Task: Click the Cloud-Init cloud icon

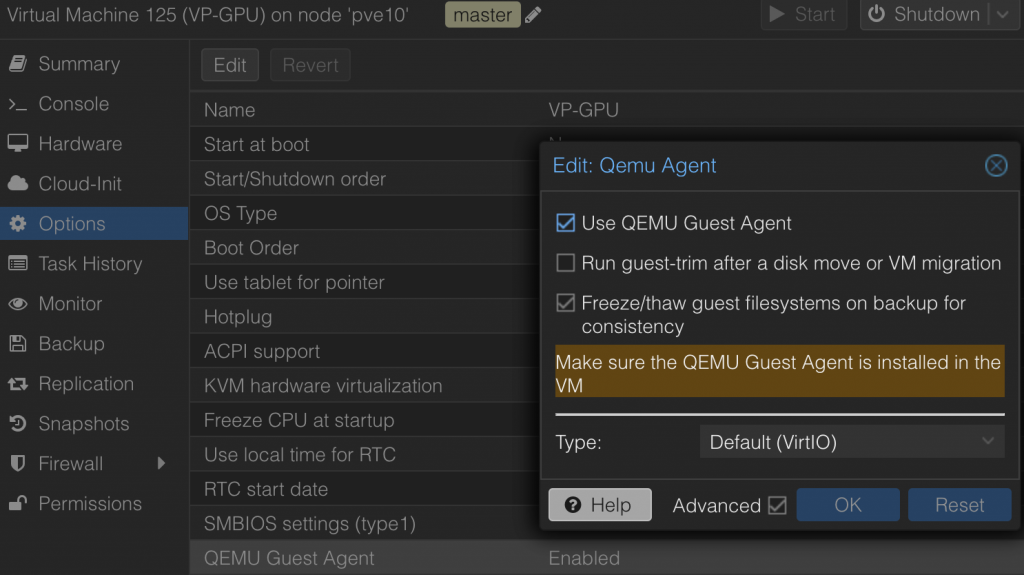Action: (18, 184)
